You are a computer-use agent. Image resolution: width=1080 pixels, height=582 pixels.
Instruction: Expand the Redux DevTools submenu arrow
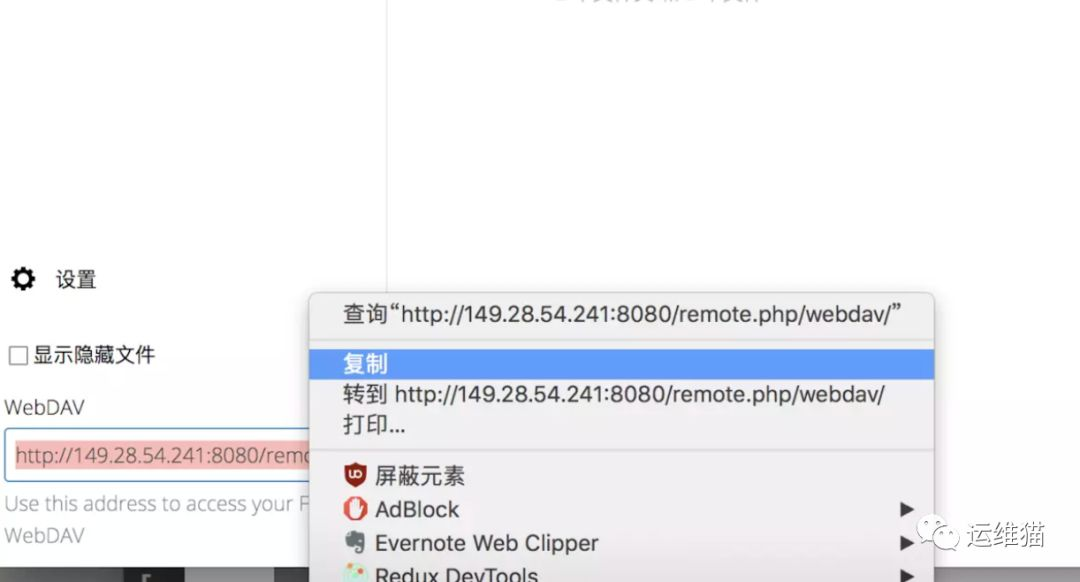[x=907, y=575]
